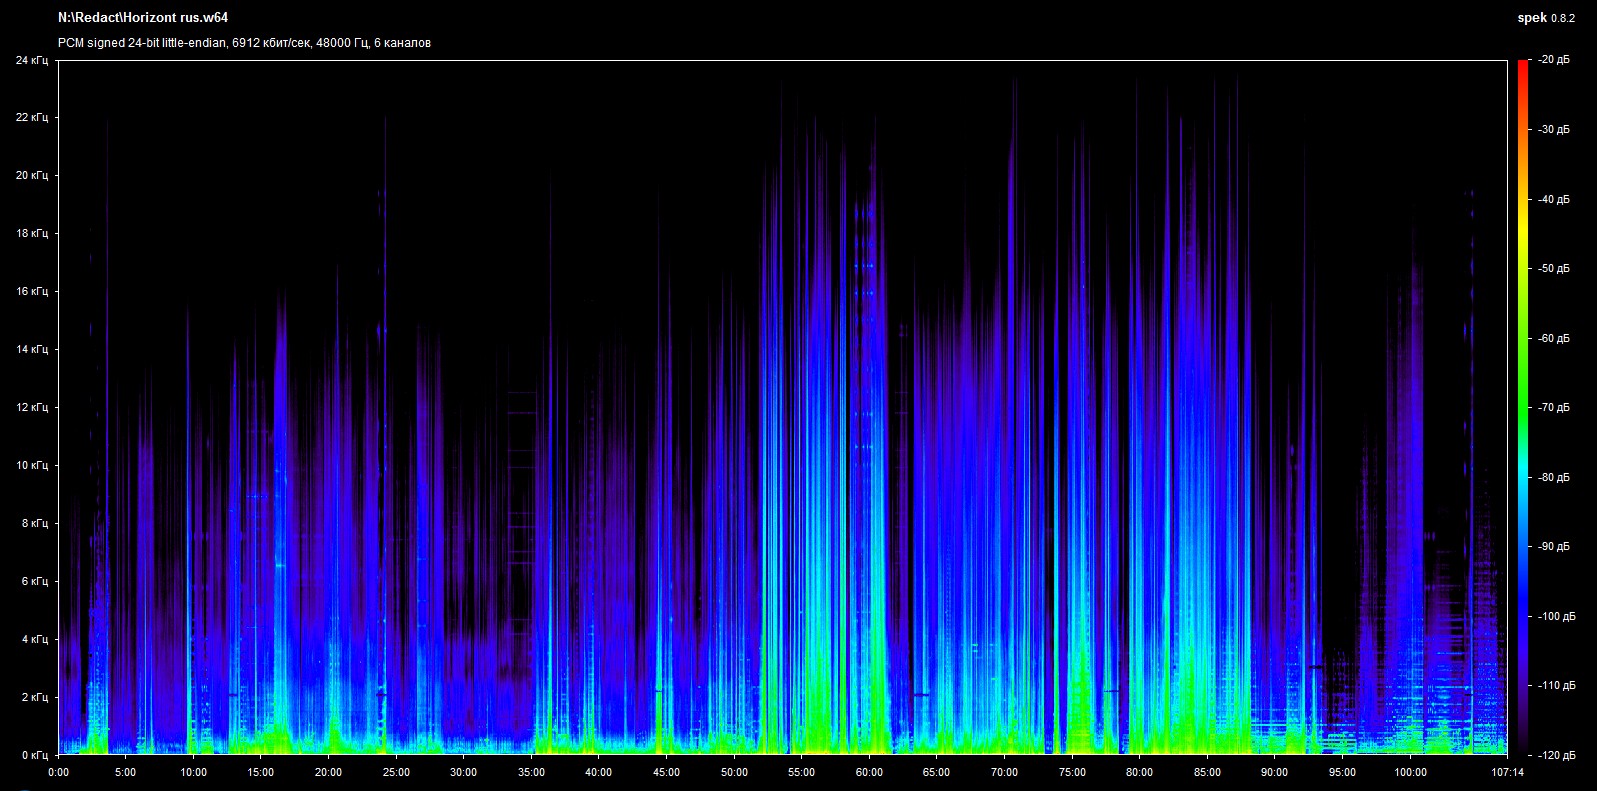1597x791 pixels.
Task: Select the 55:00 time axis marker
Action: (x=801, y=772)
